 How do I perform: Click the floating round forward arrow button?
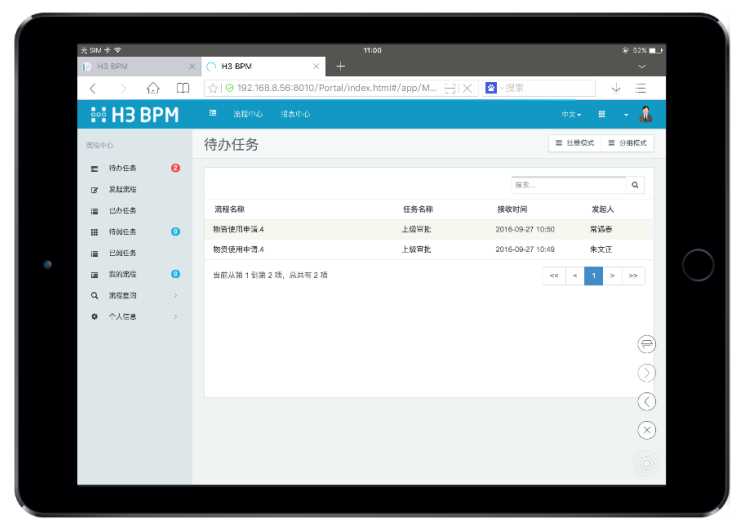click(x=647, y=373)
